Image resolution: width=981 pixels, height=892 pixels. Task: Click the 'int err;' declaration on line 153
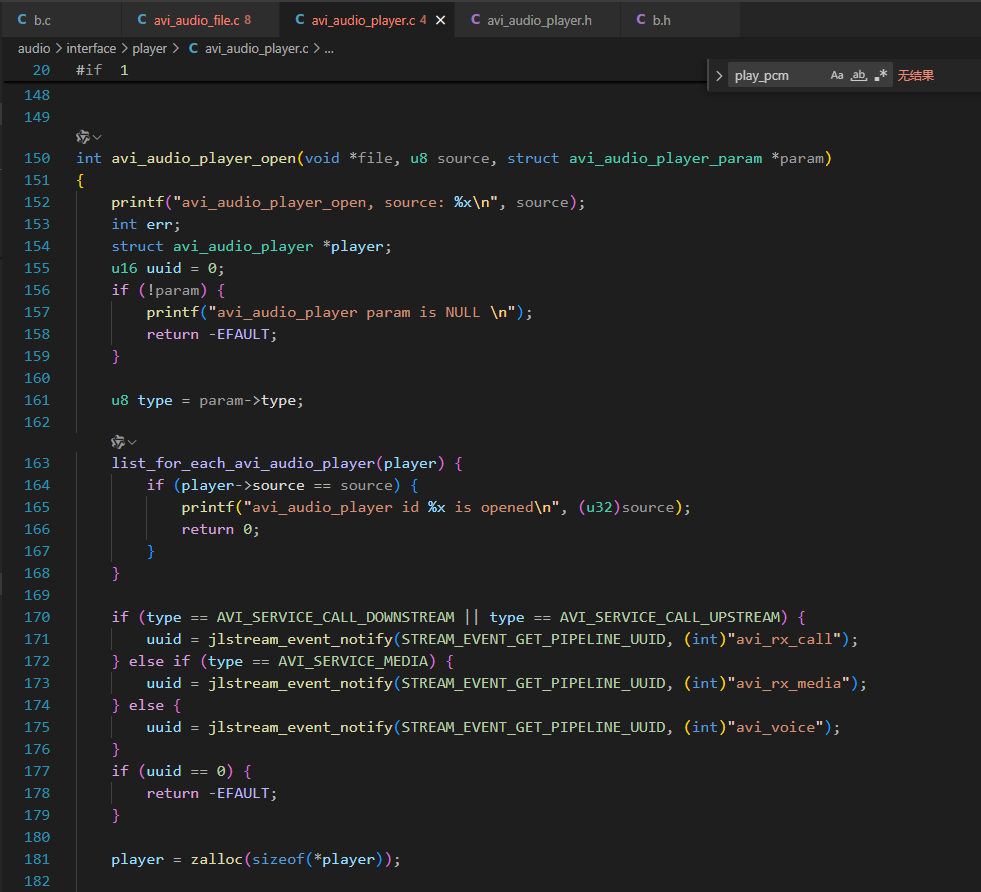click(x=146, y=224)
